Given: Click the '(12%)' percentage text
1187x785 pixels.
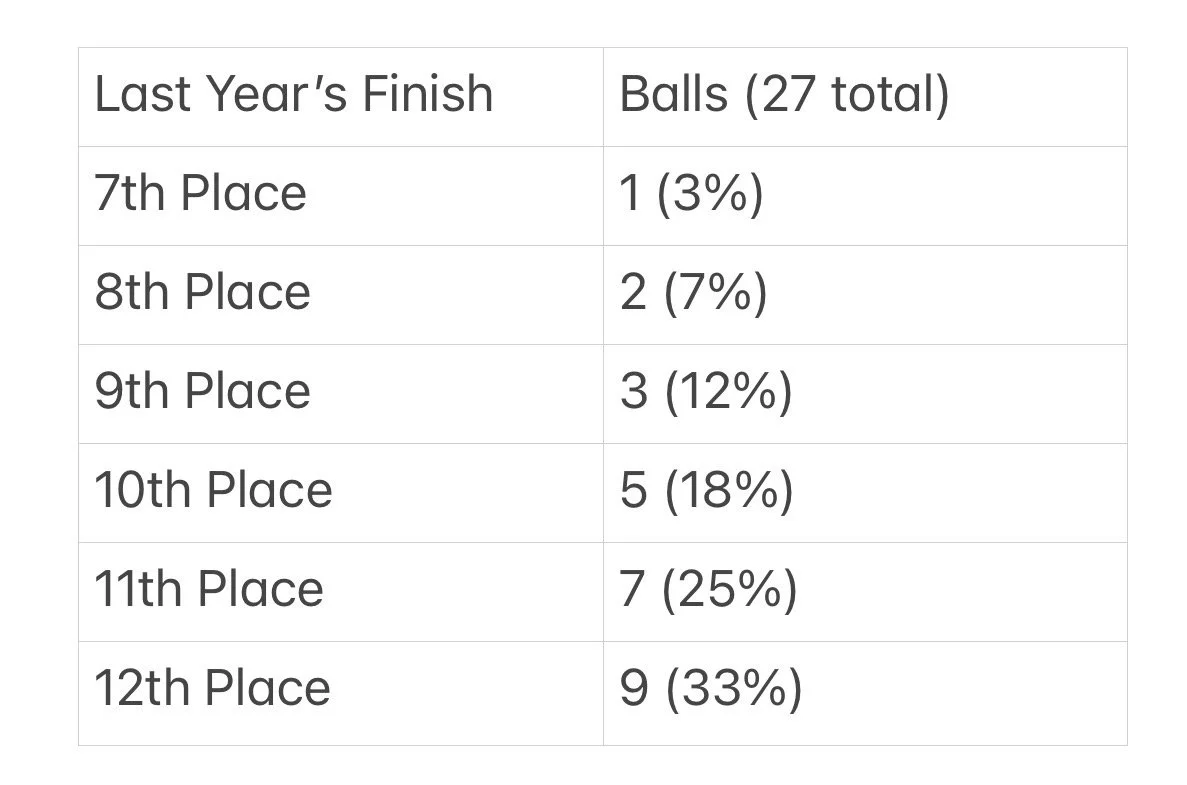Looking at the screenshot, I should pos(728,392).
